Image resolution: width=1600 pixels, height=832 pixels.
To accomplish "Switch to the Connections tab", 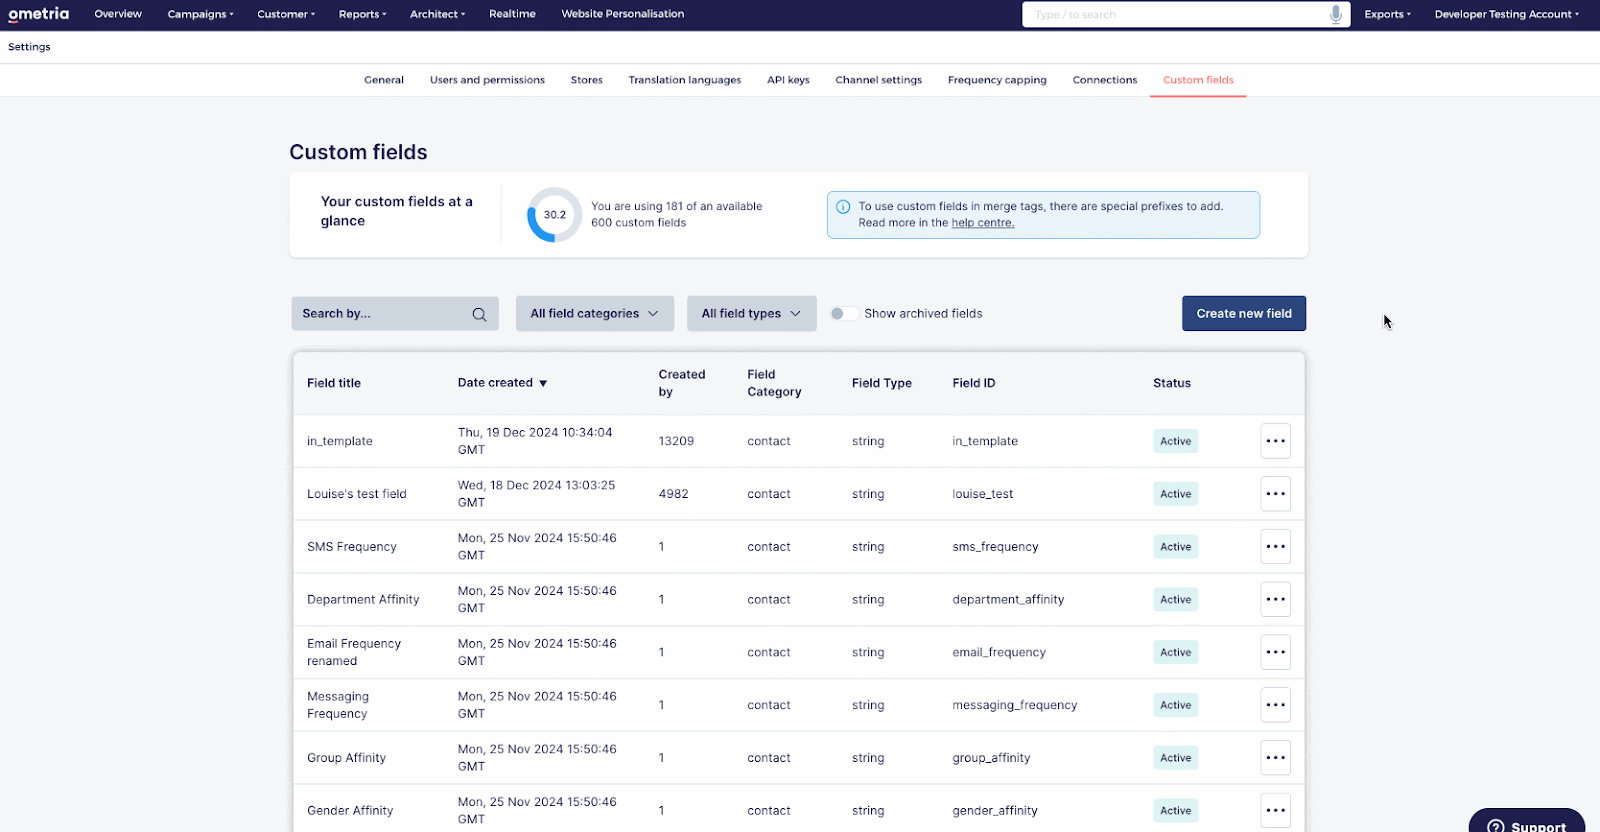I will 1104,80.
